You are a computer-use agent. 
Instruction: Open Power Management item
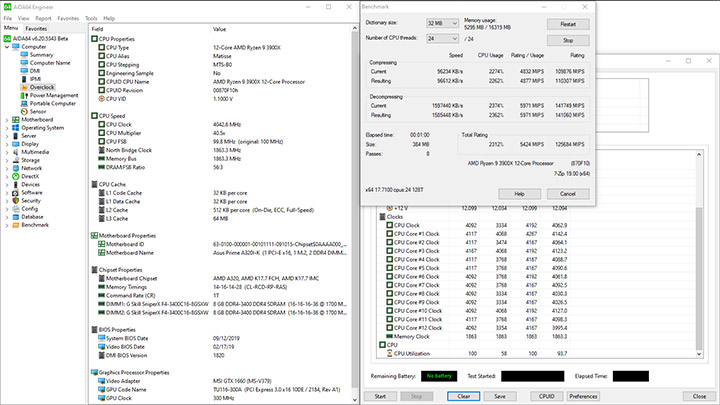[x=54, y=96]
